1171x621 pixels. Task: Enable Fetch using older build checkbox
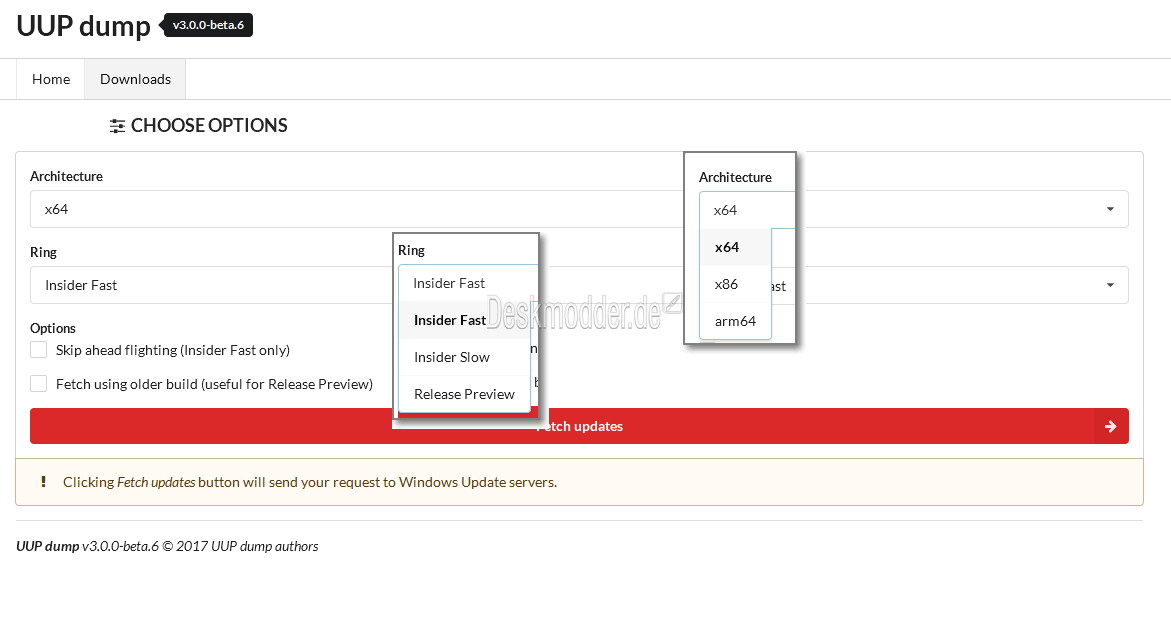click(x=38, y=384)
